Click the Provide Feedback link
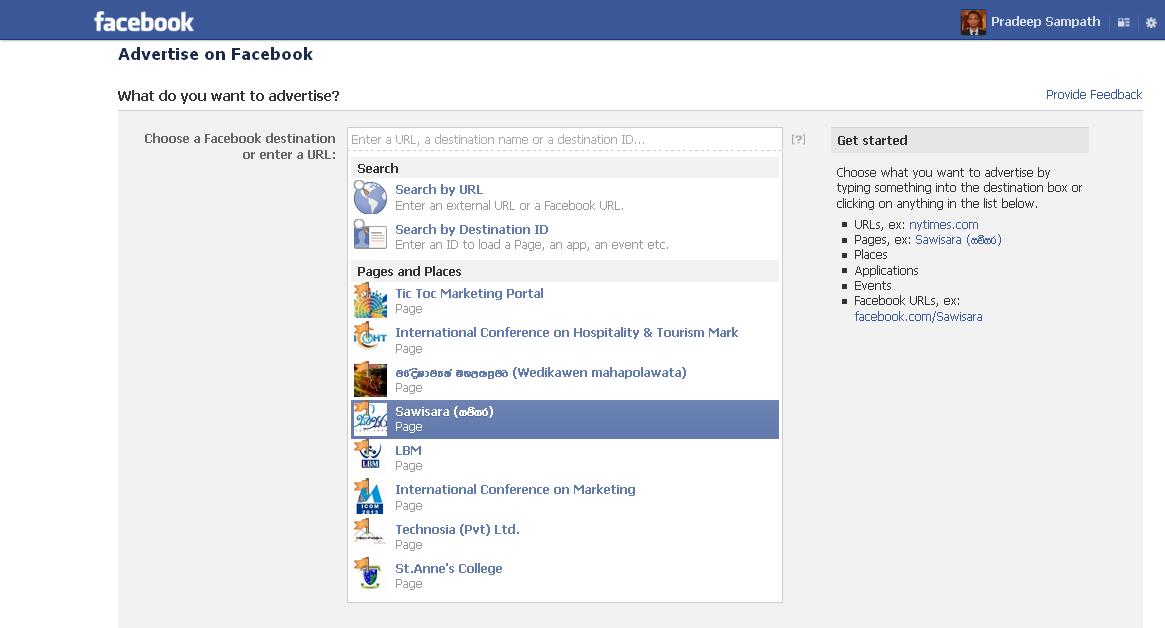1165x628 pixels. click(x=1094, y=94)
